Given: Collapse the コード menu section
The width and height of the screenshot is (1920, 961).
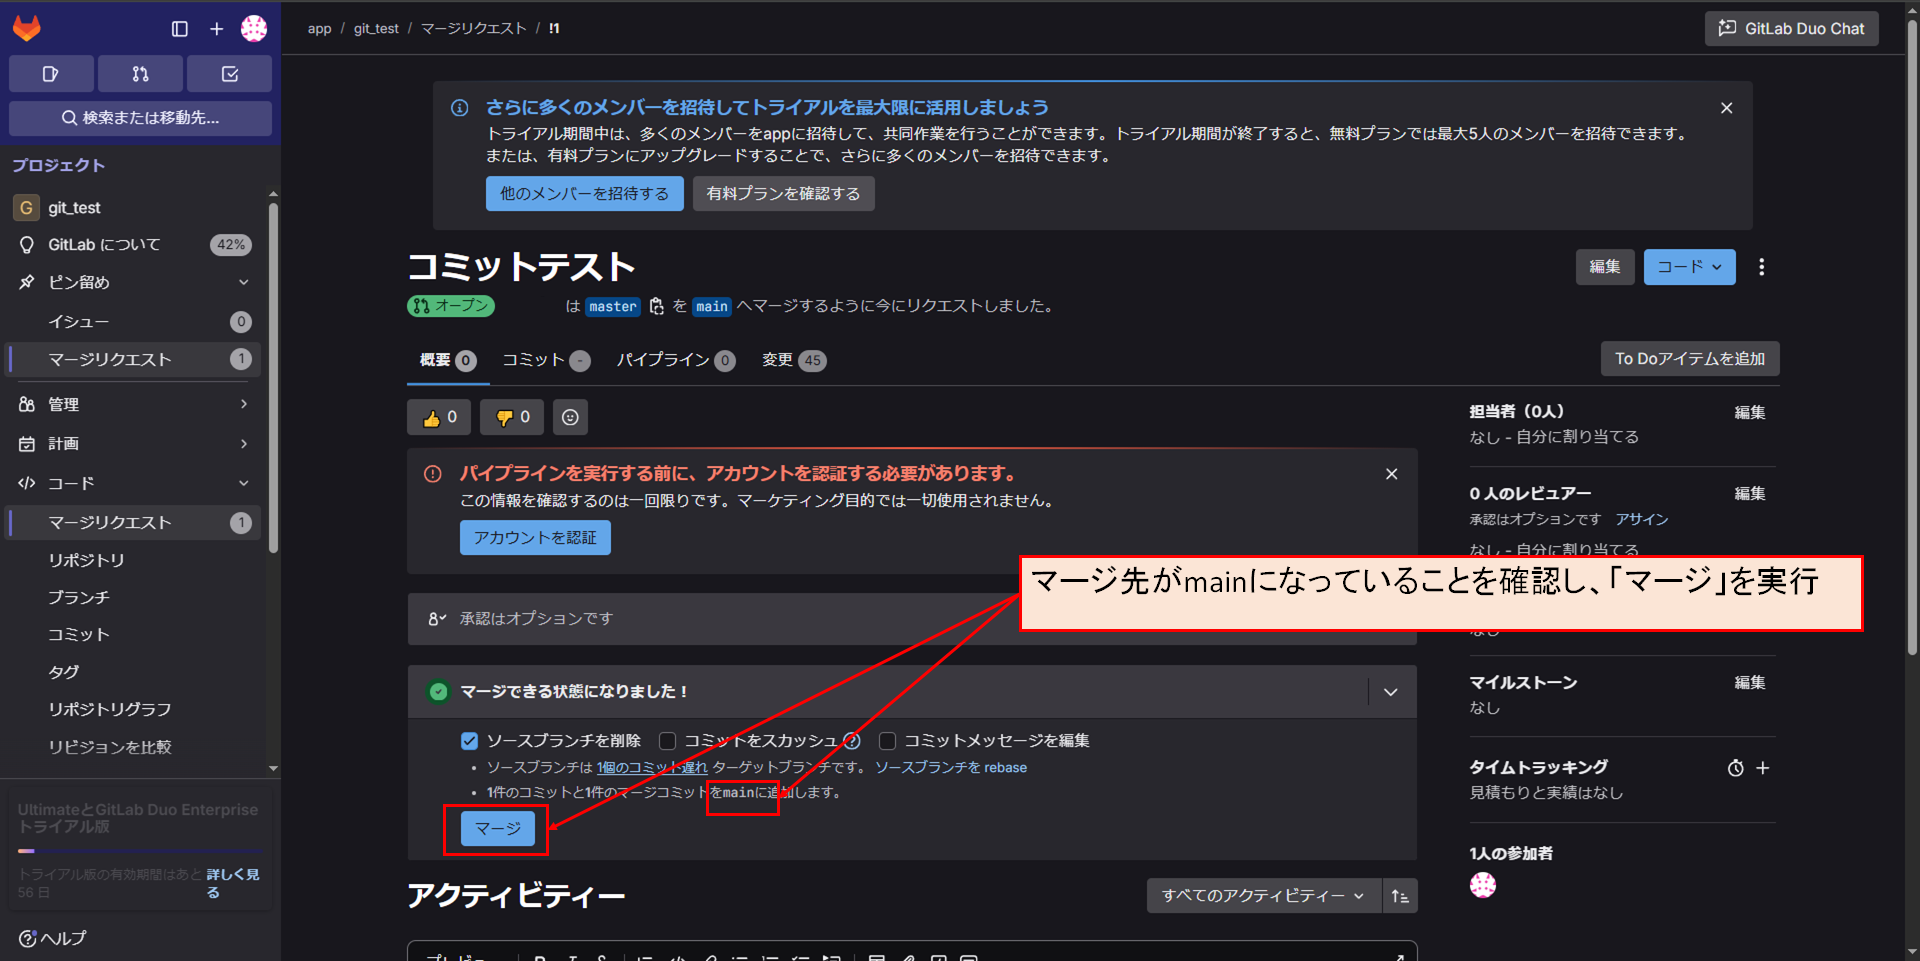Looking at the screenshot, I should tap(135, 483).
